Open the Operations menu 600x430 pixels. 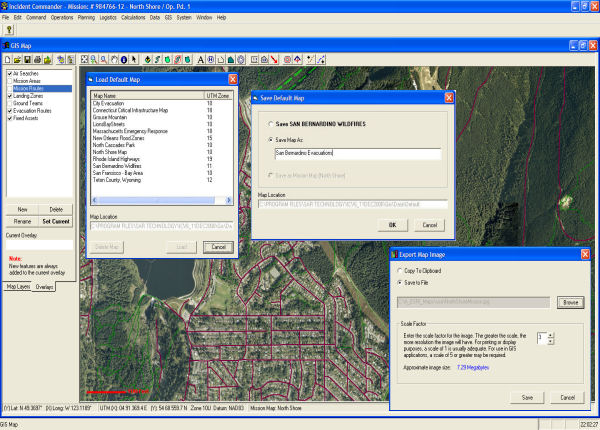tap(62, 18)
